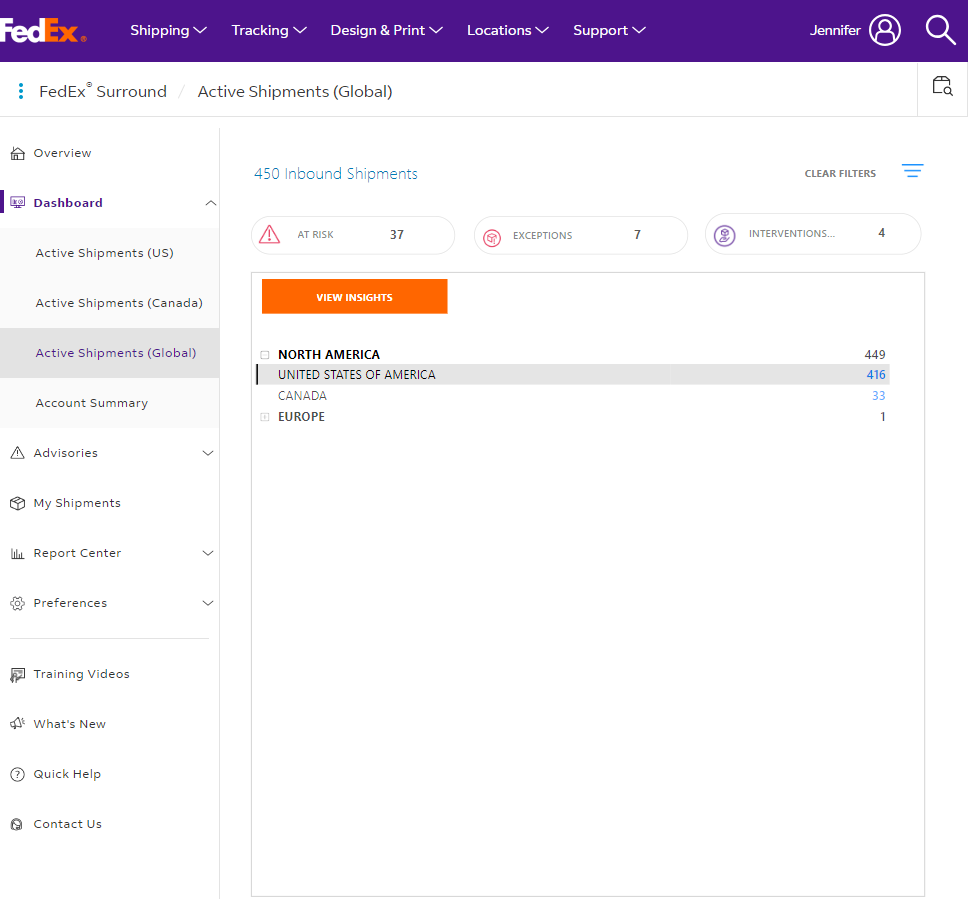This screenshot has height=899, width=968.
Task: Click the North America total 449
Action: click(875, 355)
